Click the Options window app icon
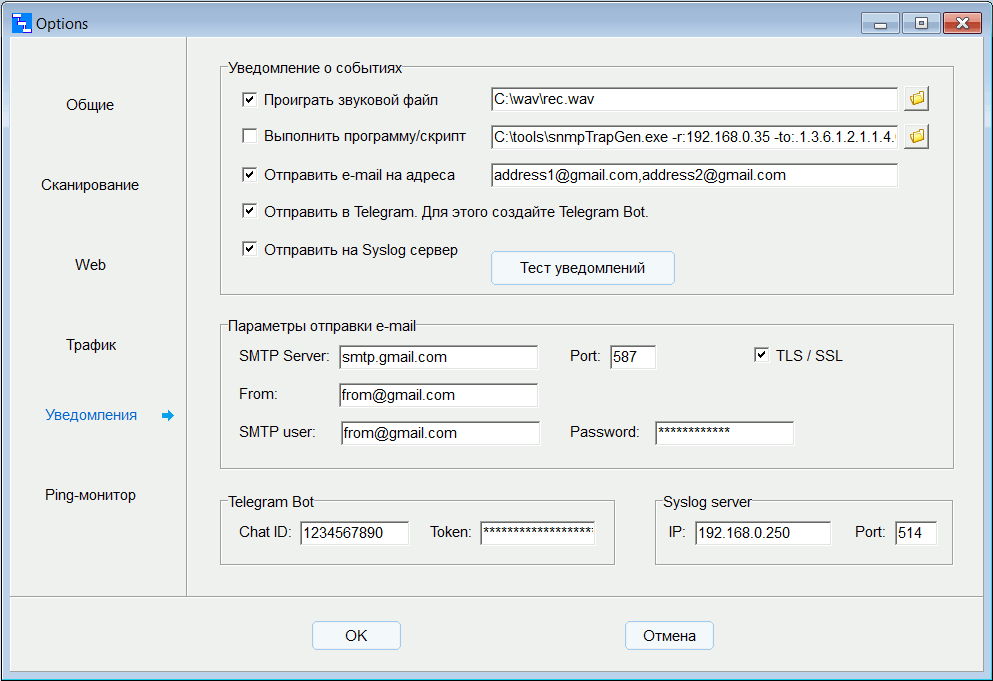This screenshot has height=681, width=993. click(21, 23)
